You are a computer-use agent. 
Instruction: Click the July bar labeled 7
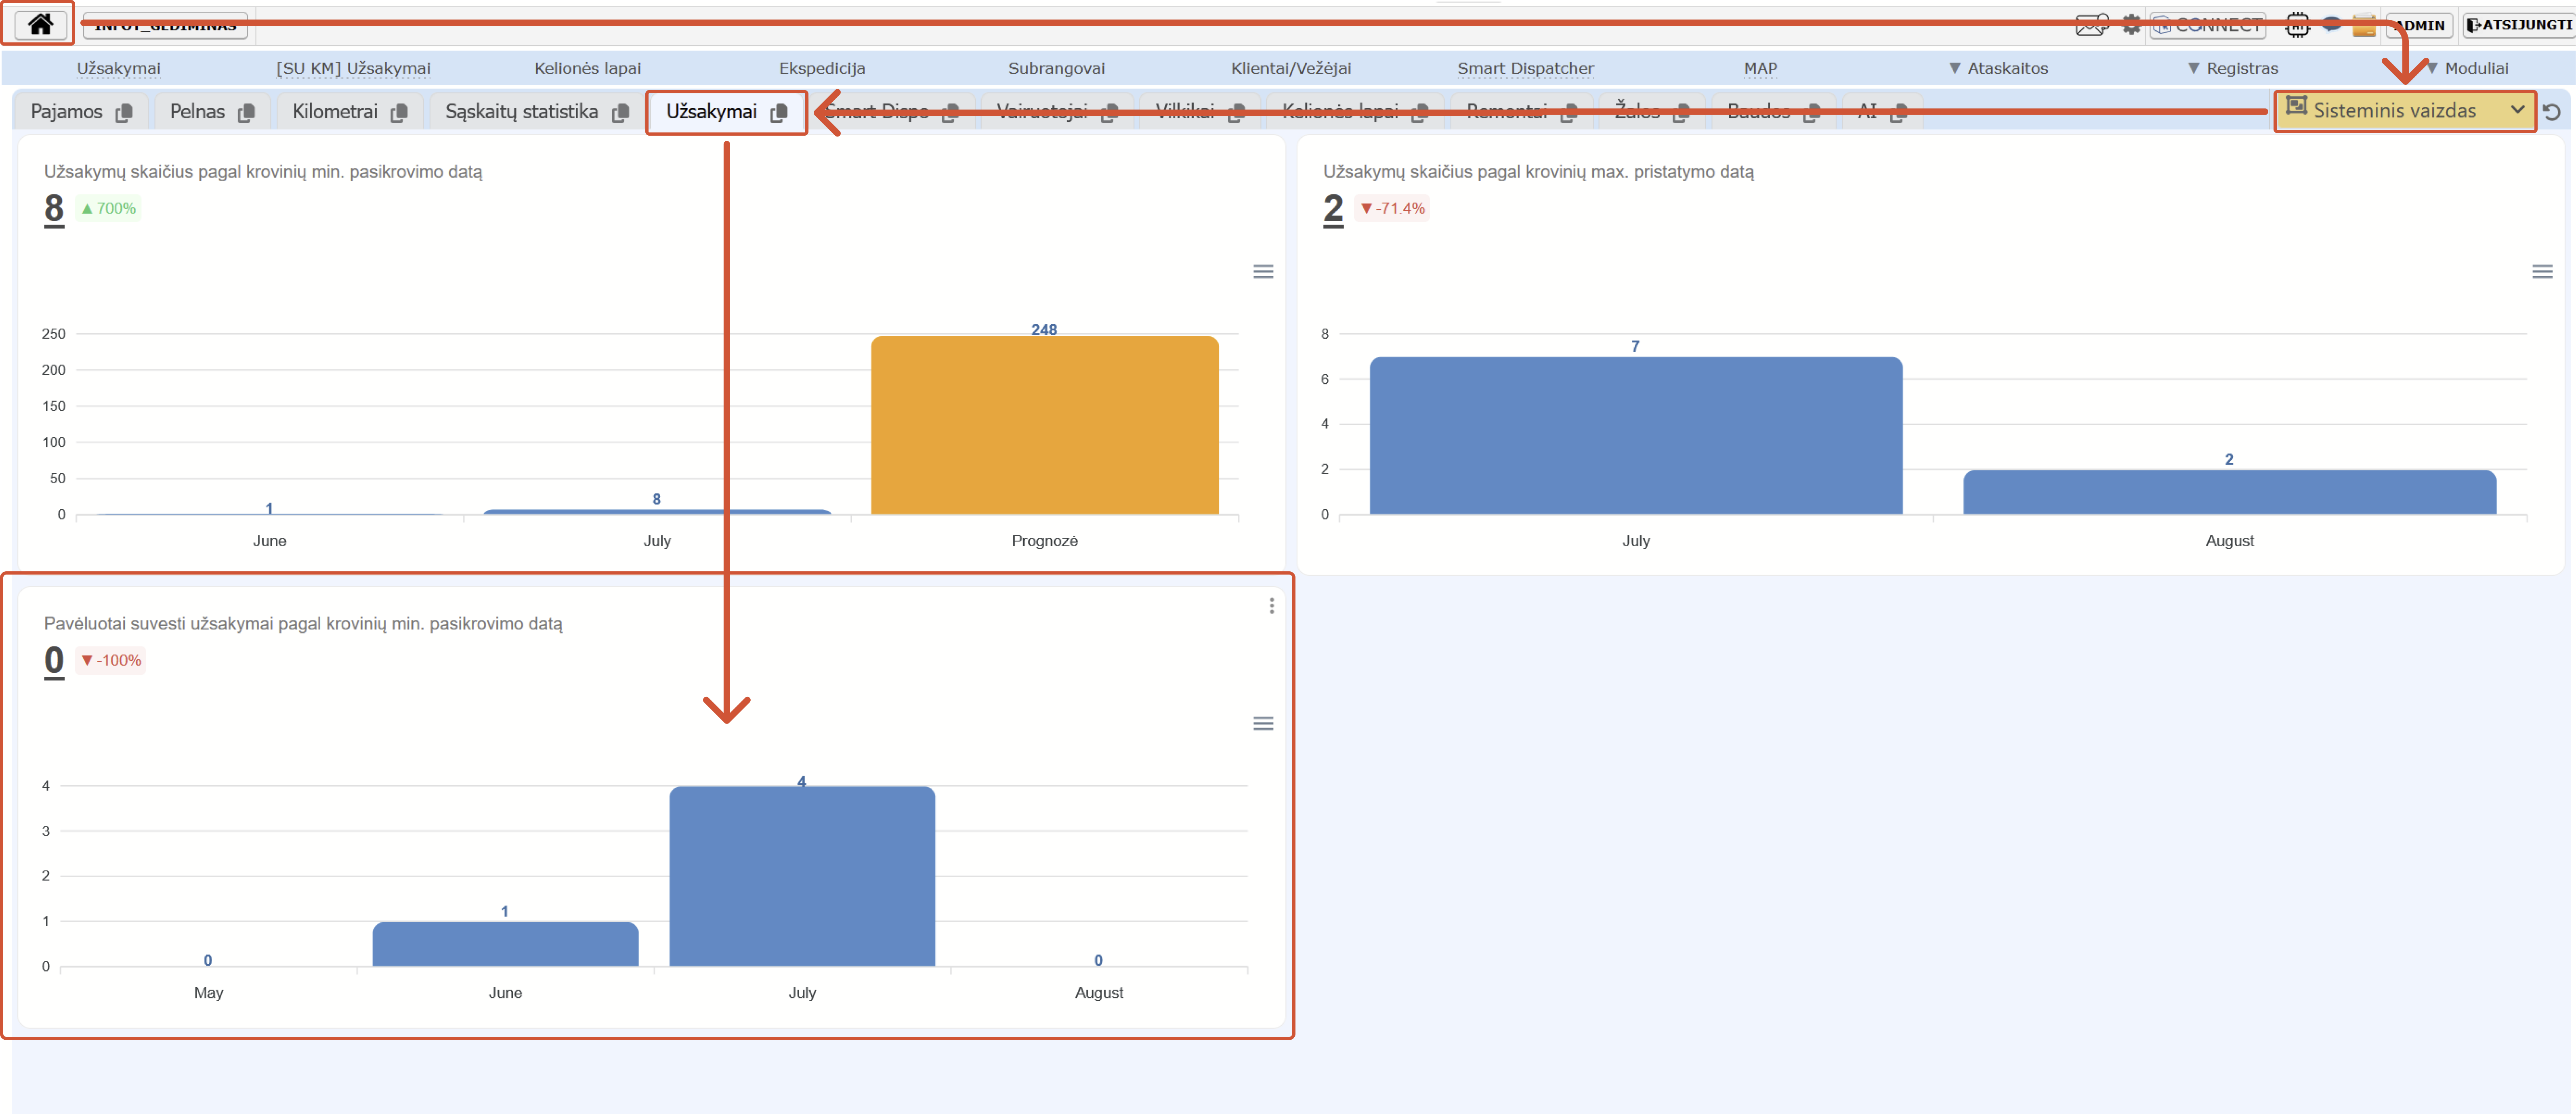[x=1635, y=436]
